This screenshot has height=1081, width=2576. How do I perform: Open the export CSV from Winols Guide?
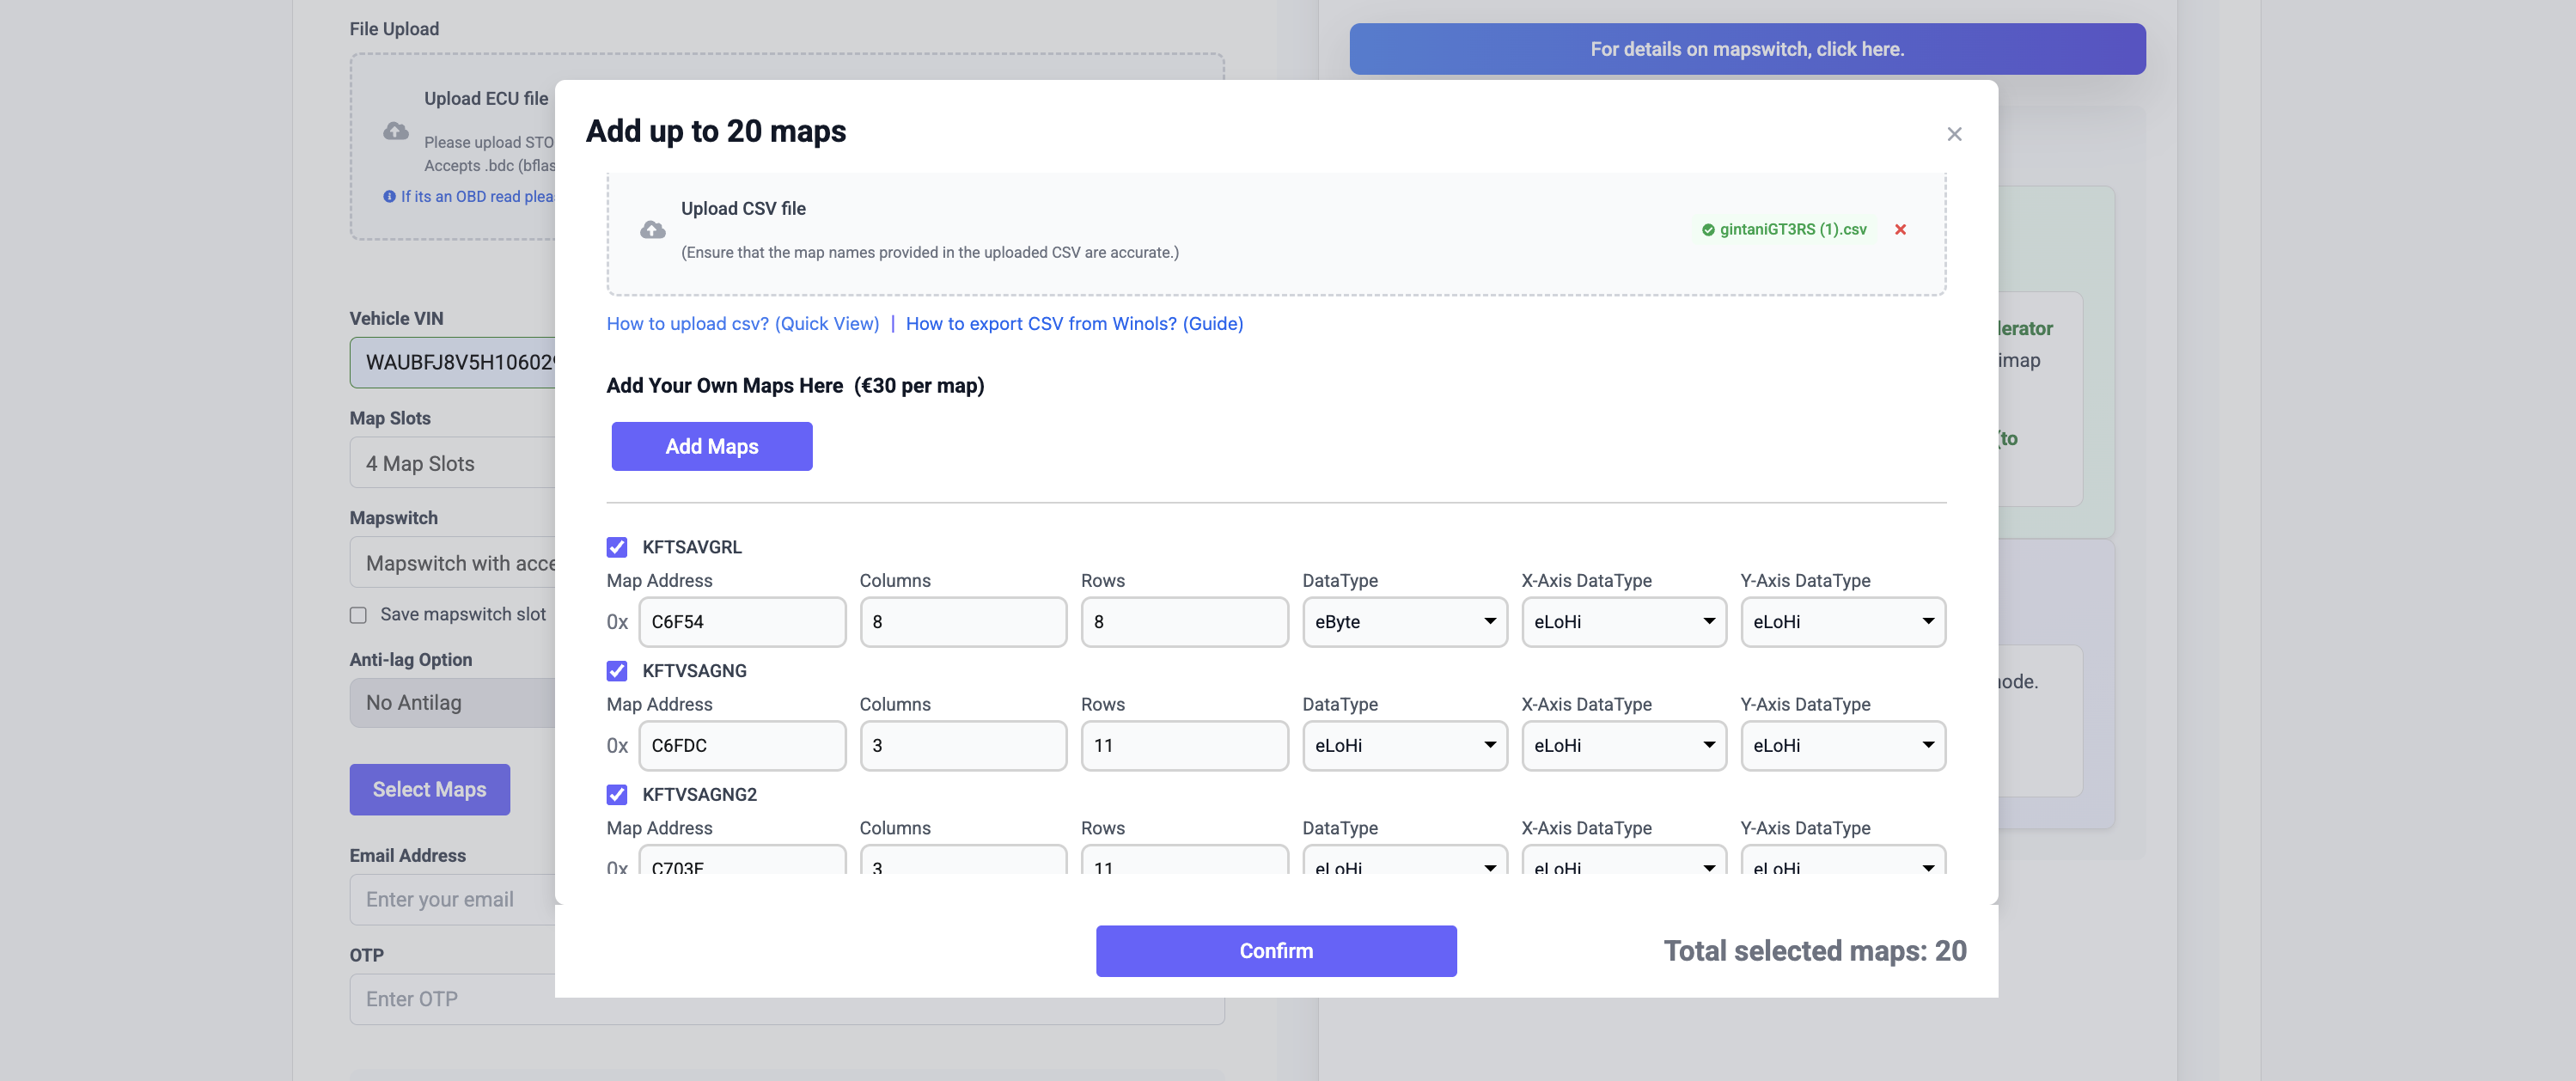[1074, 323]
